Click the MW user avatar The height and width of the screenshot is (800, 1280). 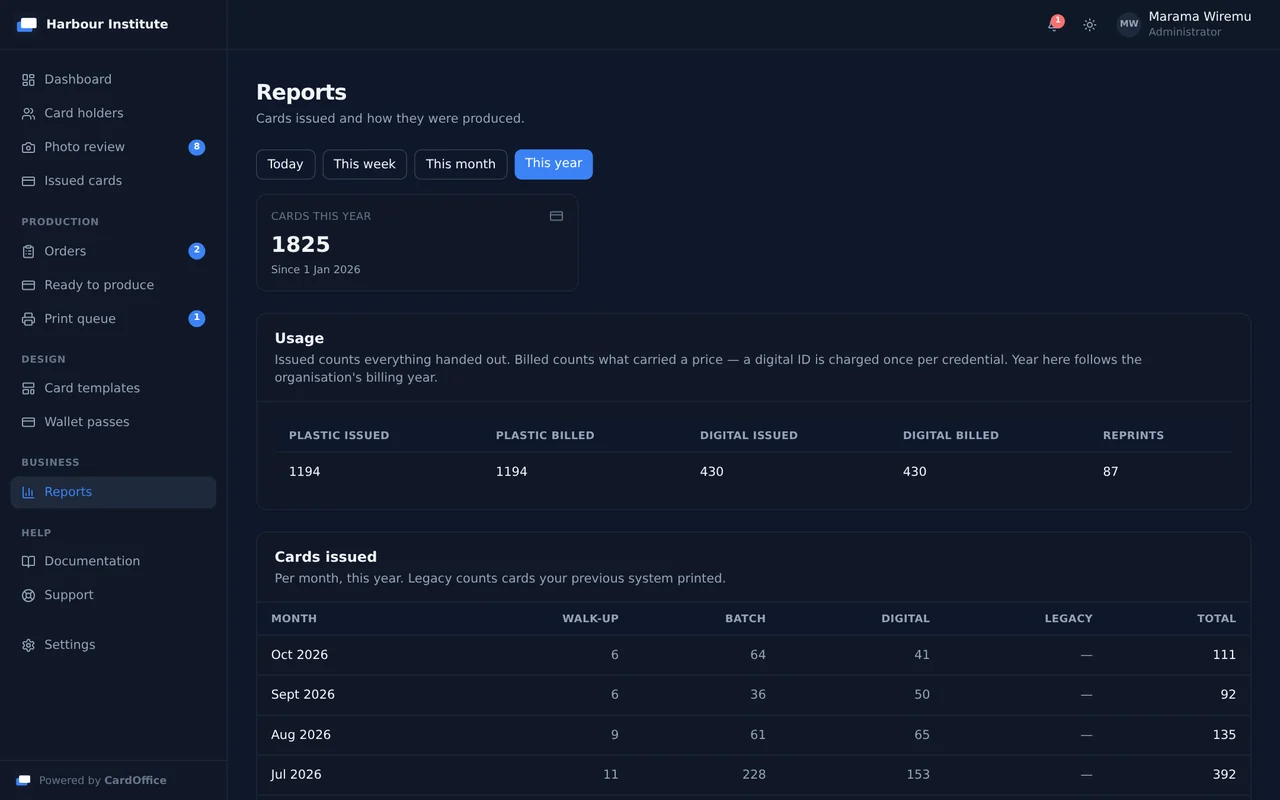(1129, 24)
